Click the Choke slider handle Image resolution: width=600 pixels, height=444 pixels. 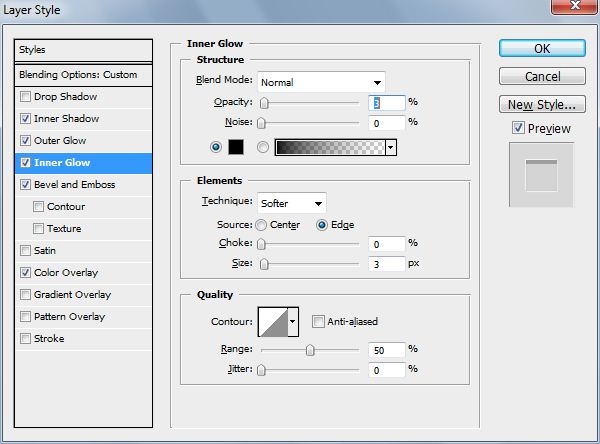click(261, 244)
